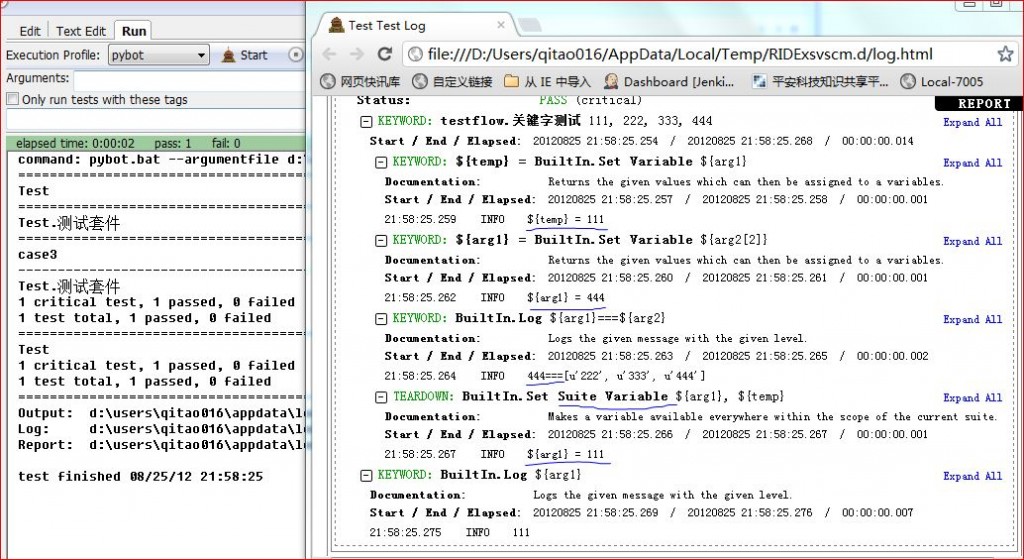The width and height of the screenshot is (1024, 560).
Task: Open the 平安科技知识共享平 bookmark
Action: point(820,82)
